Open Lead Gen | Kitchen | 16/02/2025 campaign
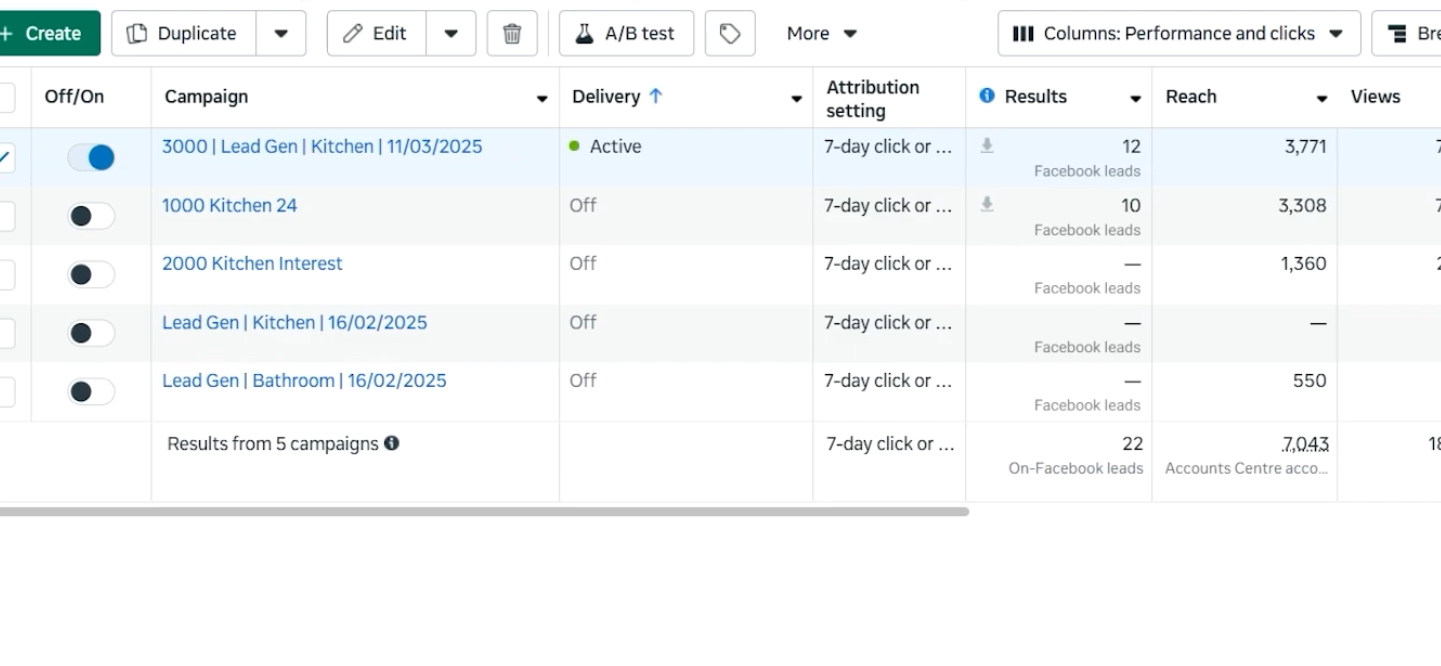Screen dimensions: 1441x666 294,322
